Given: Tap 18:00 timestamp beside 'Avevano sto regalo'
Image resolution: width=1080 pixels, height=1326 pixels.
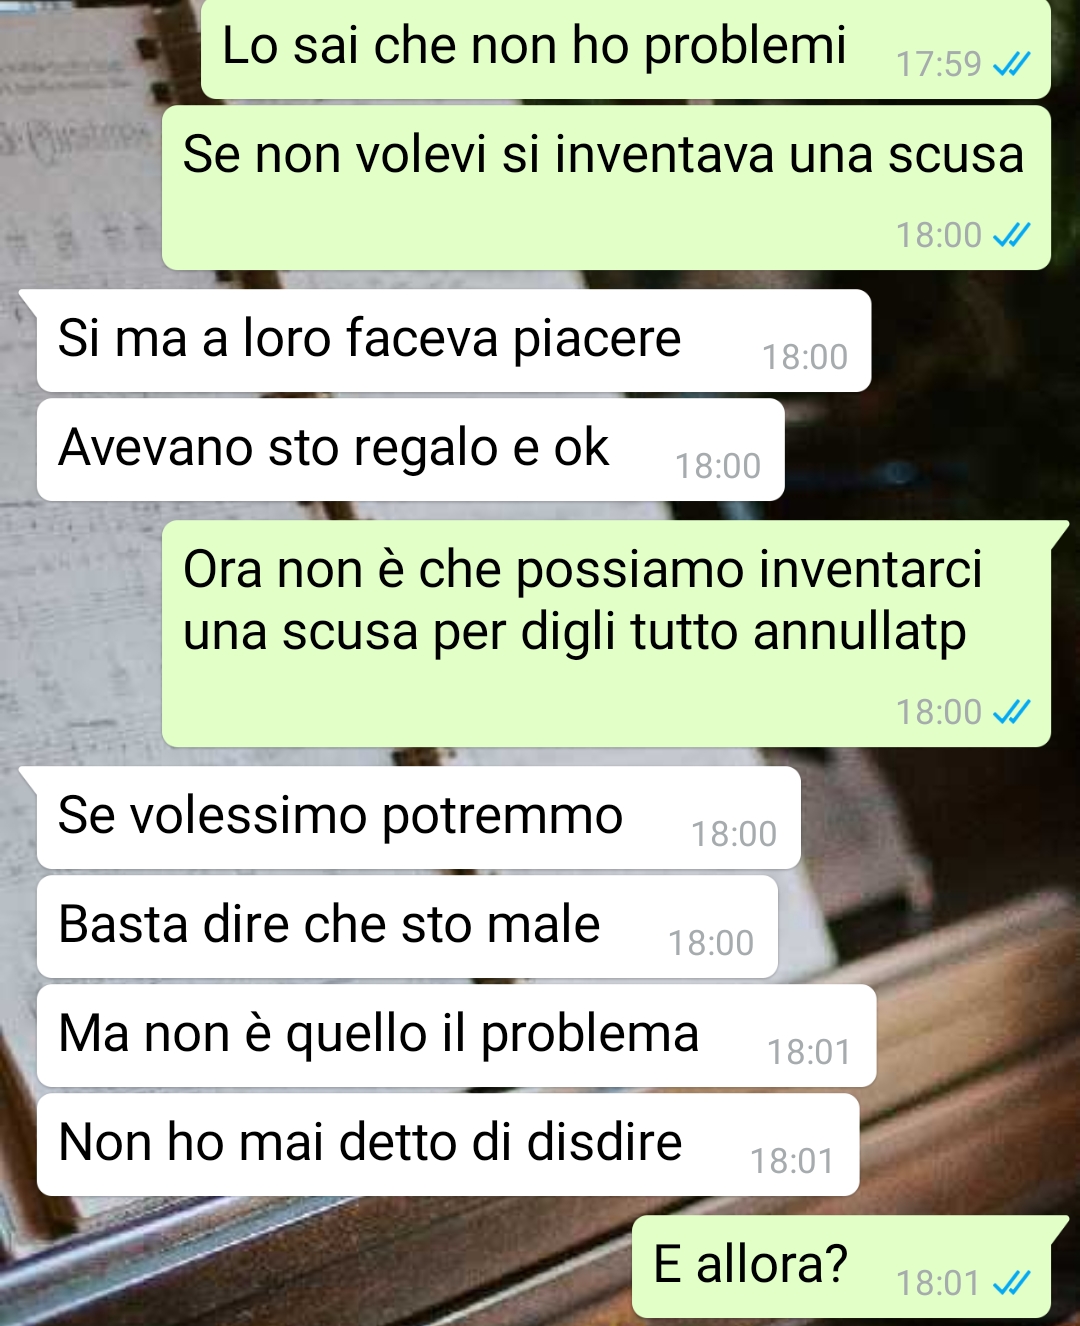Looking at the screenshot, I should [718, 466].
